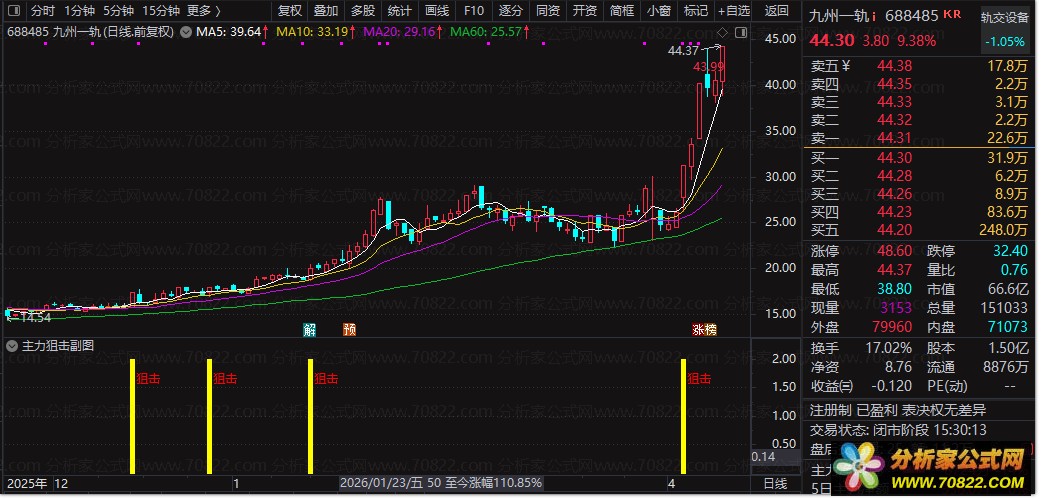Viewport: 1041px width, 499px height.
Task: Click the 返回 button
Action: pos(777,11)
